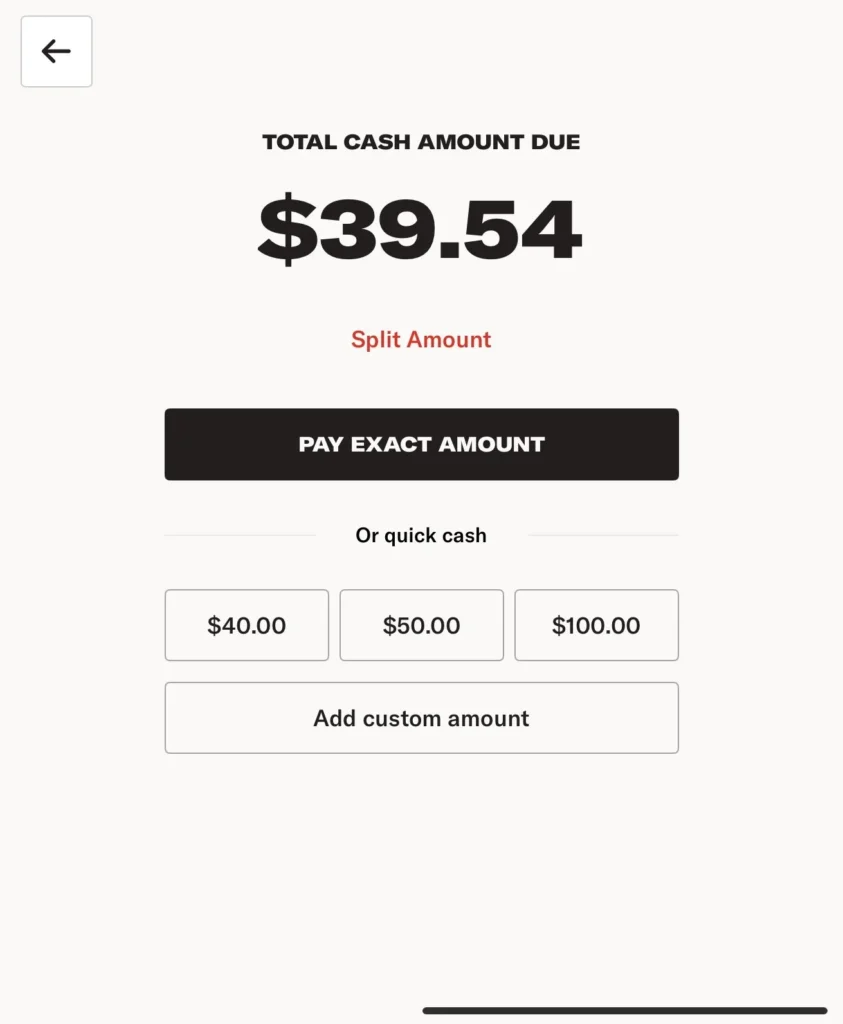The height and width of the screenshot is (1024, 843).
Task: Click Add custom amount
Action: [421, 718]
